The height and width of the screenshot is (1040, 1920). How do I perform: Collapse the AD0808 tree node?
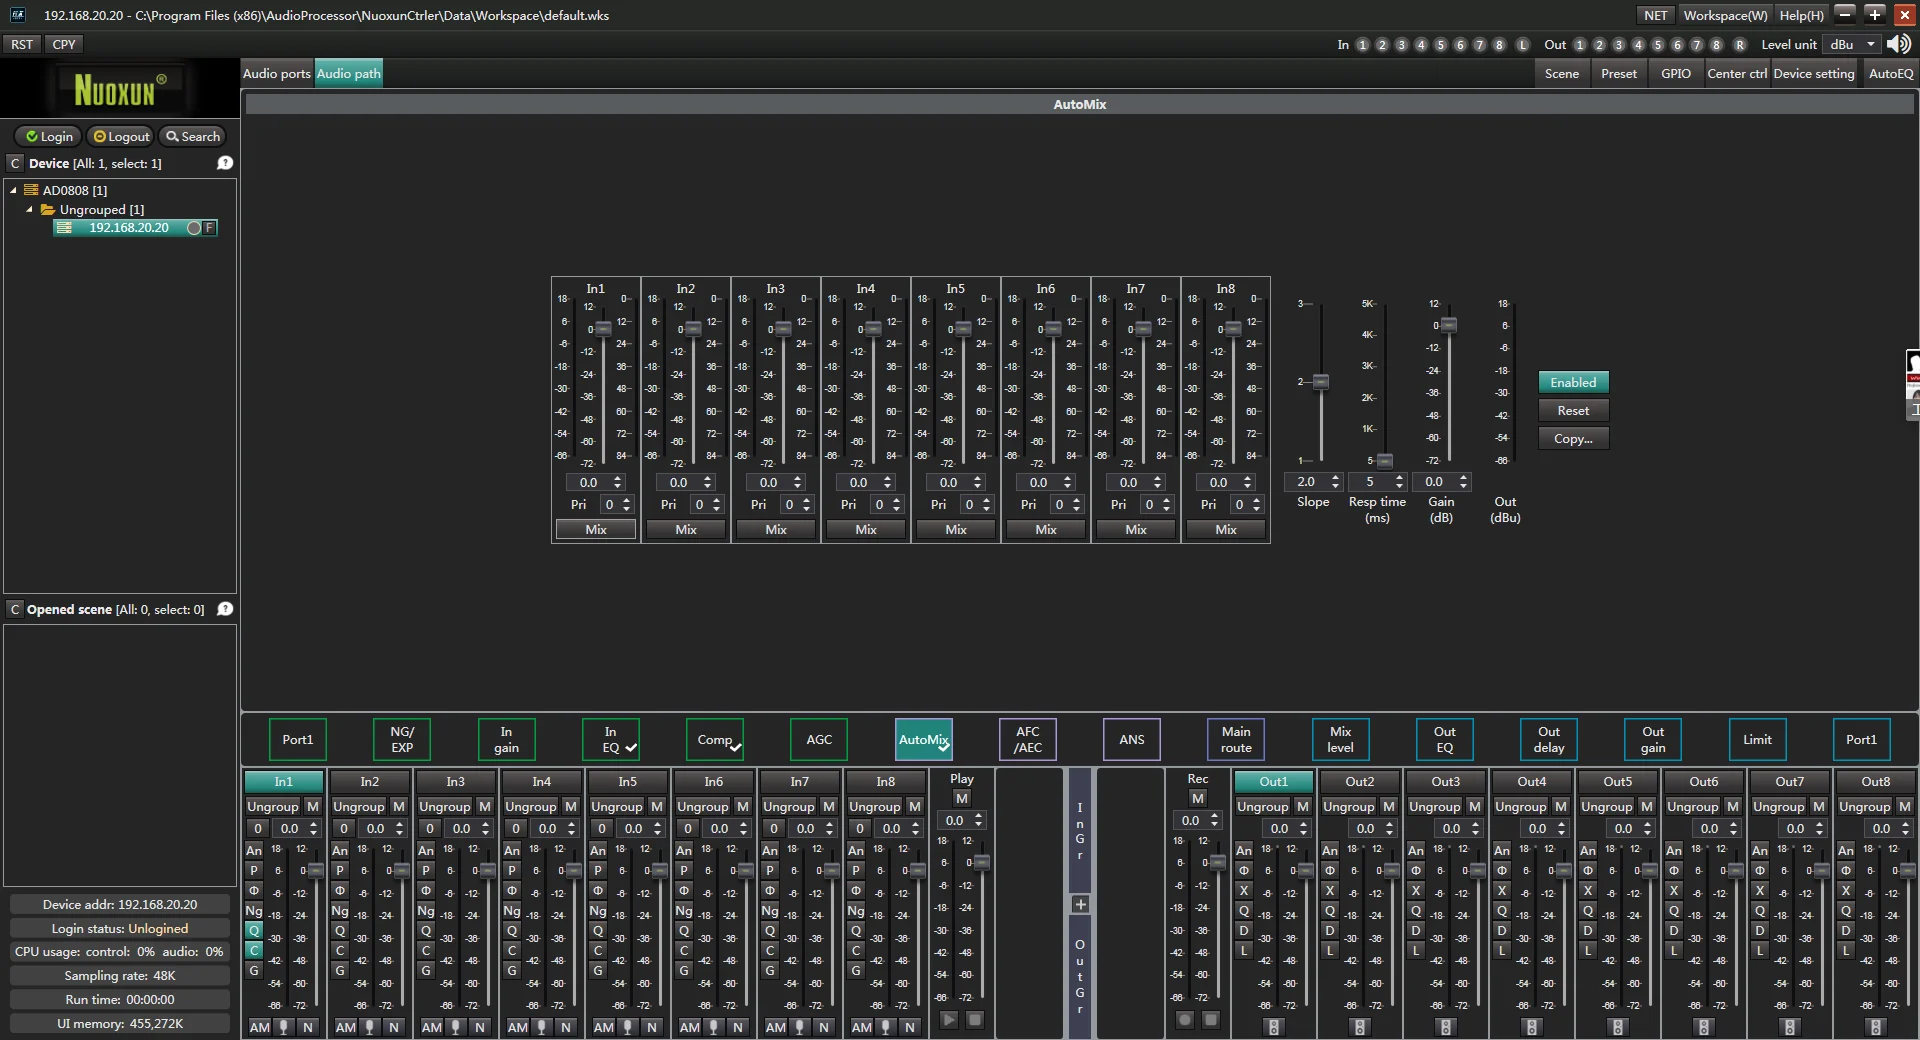click(x=14, y=190)
